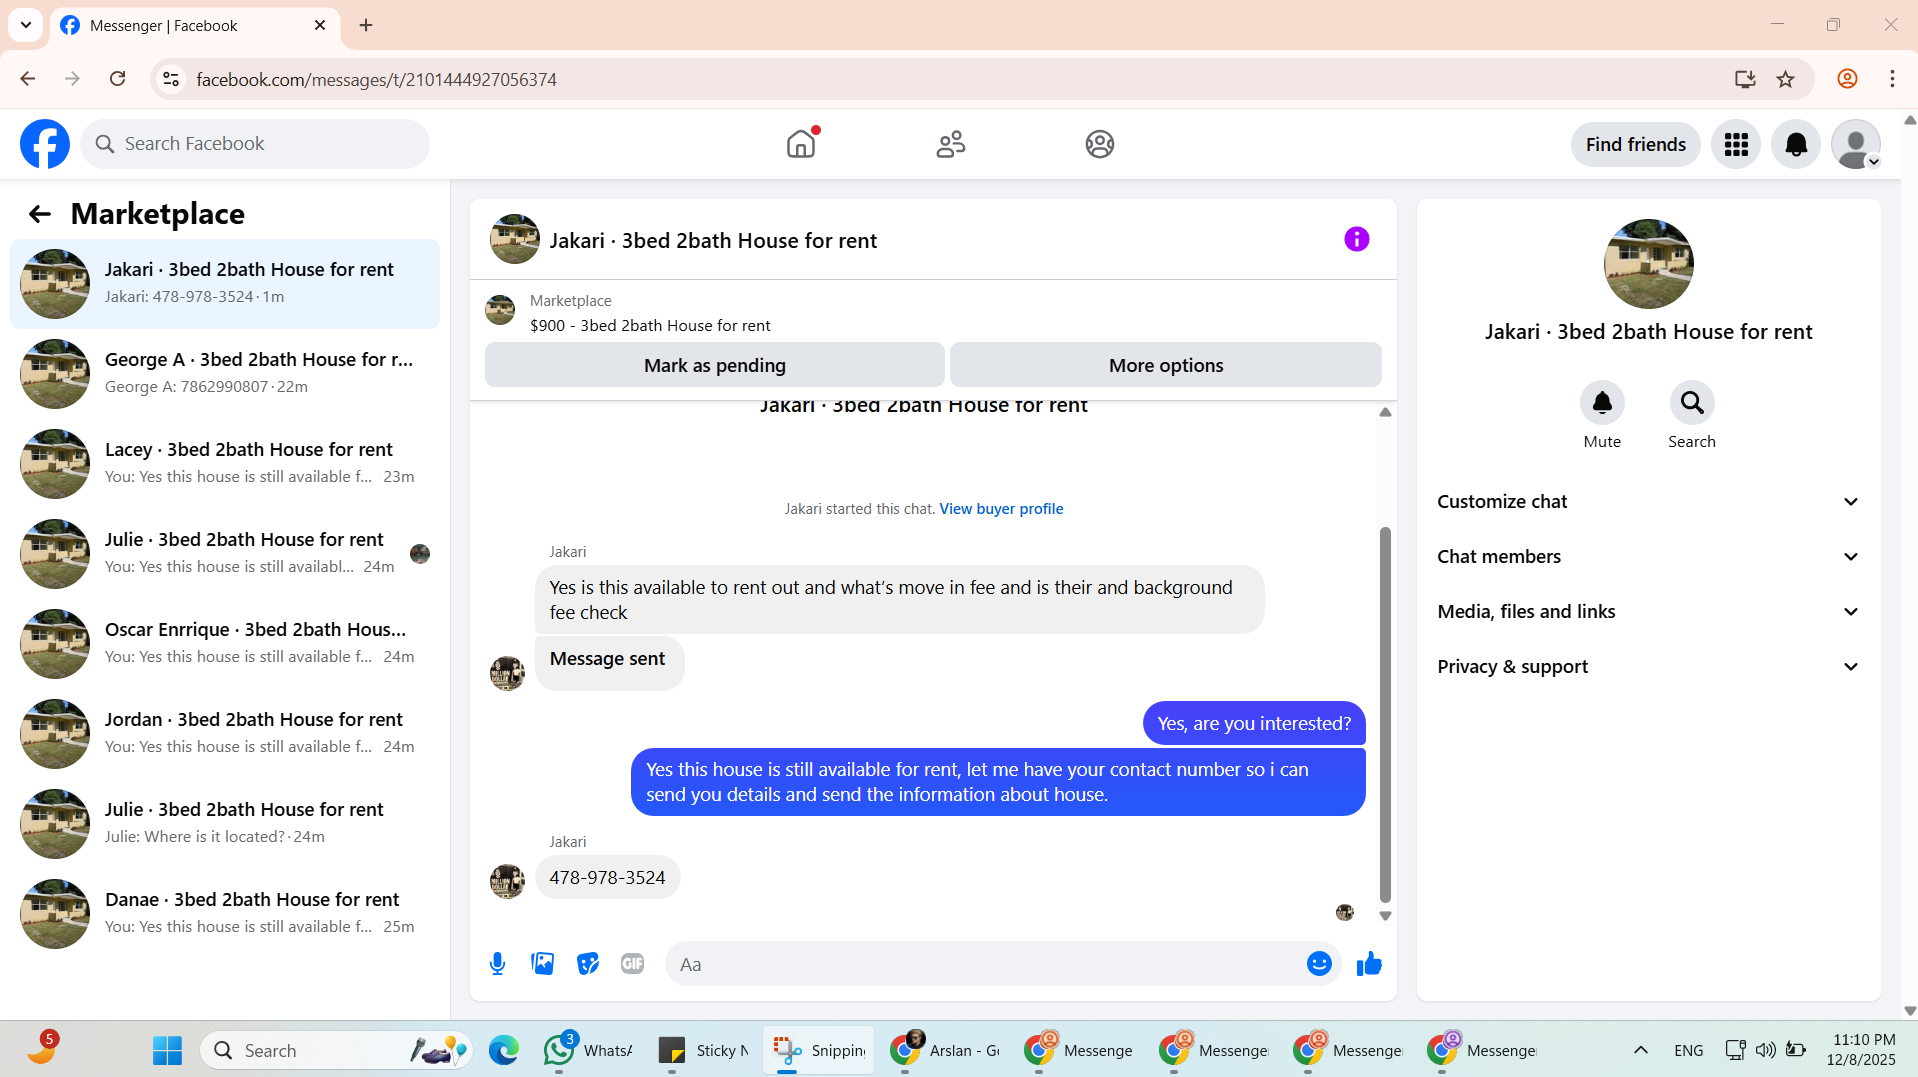The height and width of the screenshot is (1077, 1918).
Task: Open View buyer profile link
Action: (1001, 509)
